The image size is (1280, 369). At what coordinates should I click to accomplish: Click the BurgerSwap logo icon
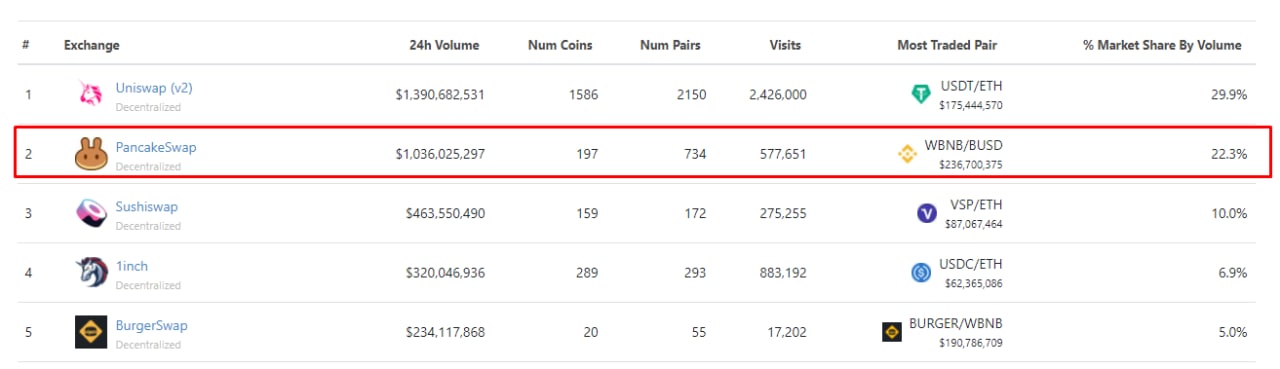pos(91,332)
